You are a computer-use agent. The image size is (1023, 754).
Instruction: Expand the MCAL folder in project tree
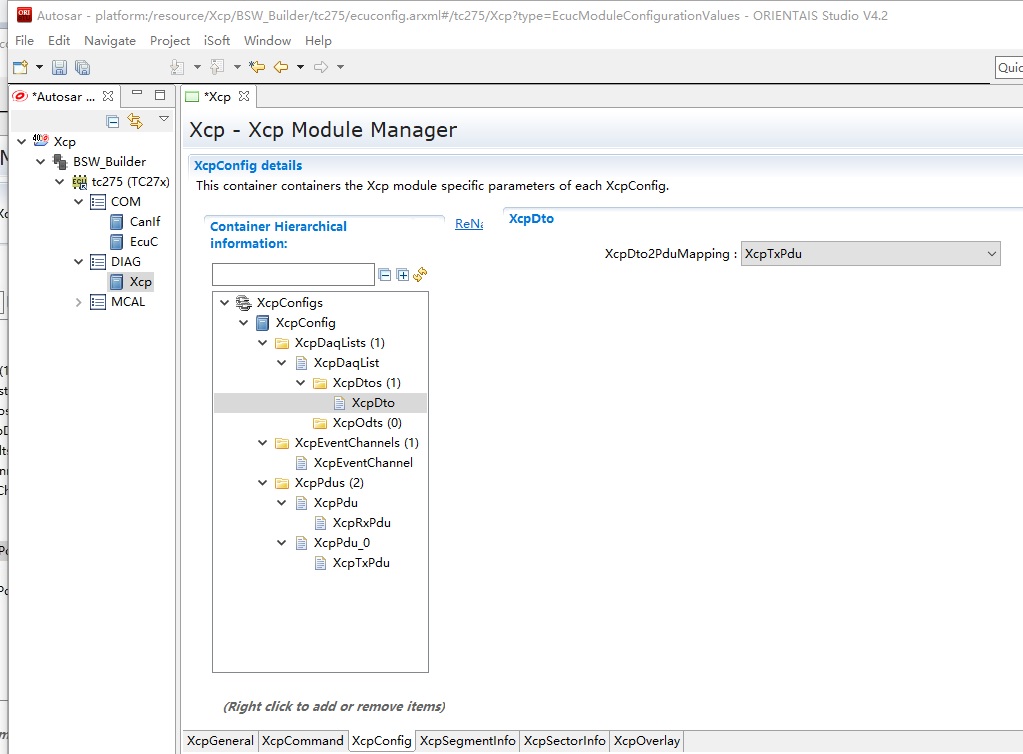79,302
